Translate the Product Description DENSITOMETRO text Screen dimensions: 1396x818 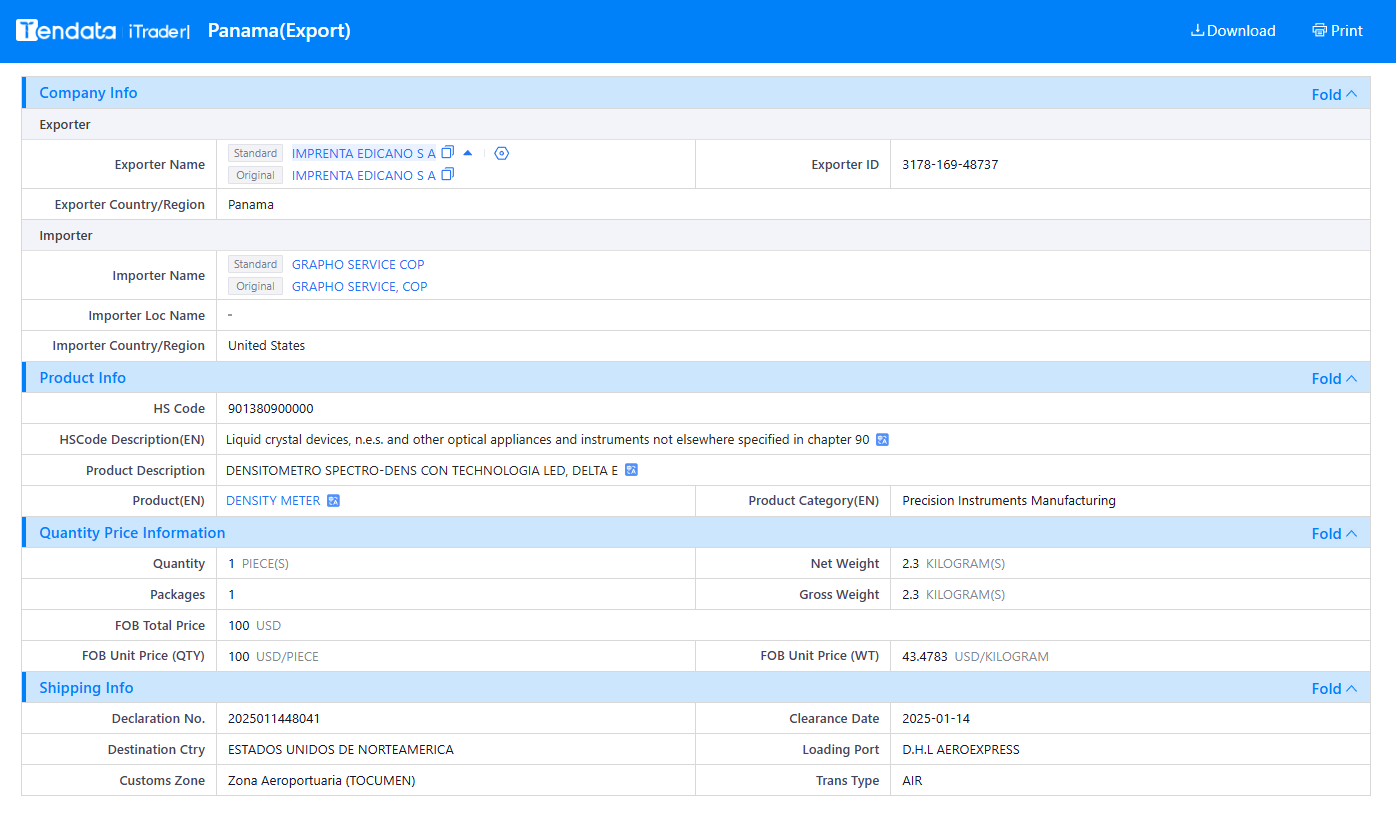pos(631,470)
